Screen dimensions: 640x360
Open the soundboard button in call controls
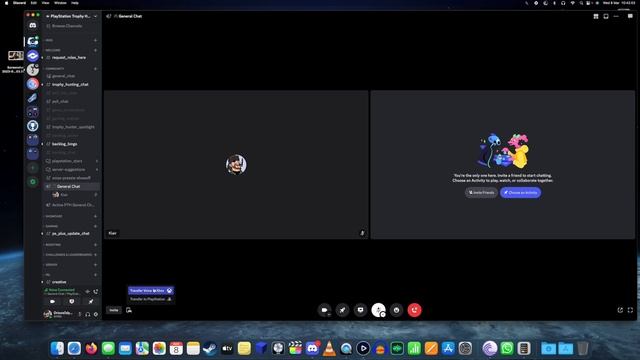(x=396, y=310)
